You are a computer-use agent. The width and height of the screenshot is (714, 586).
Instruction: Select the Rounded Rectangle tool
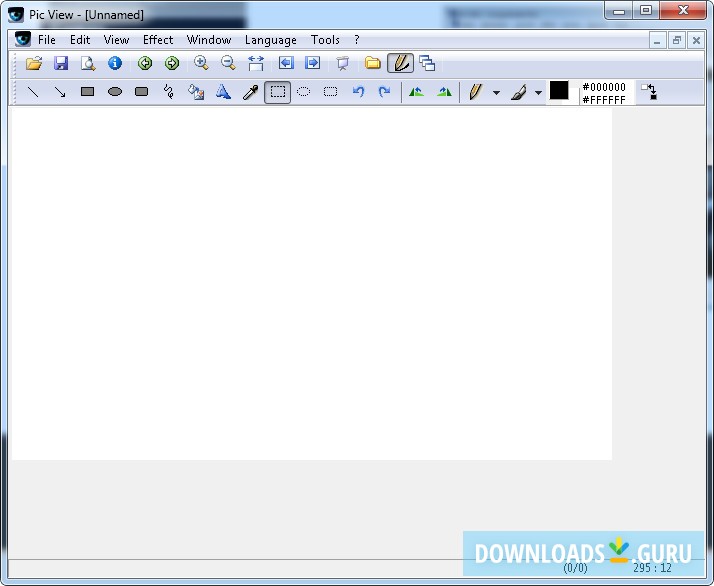(x=142, y=92)
